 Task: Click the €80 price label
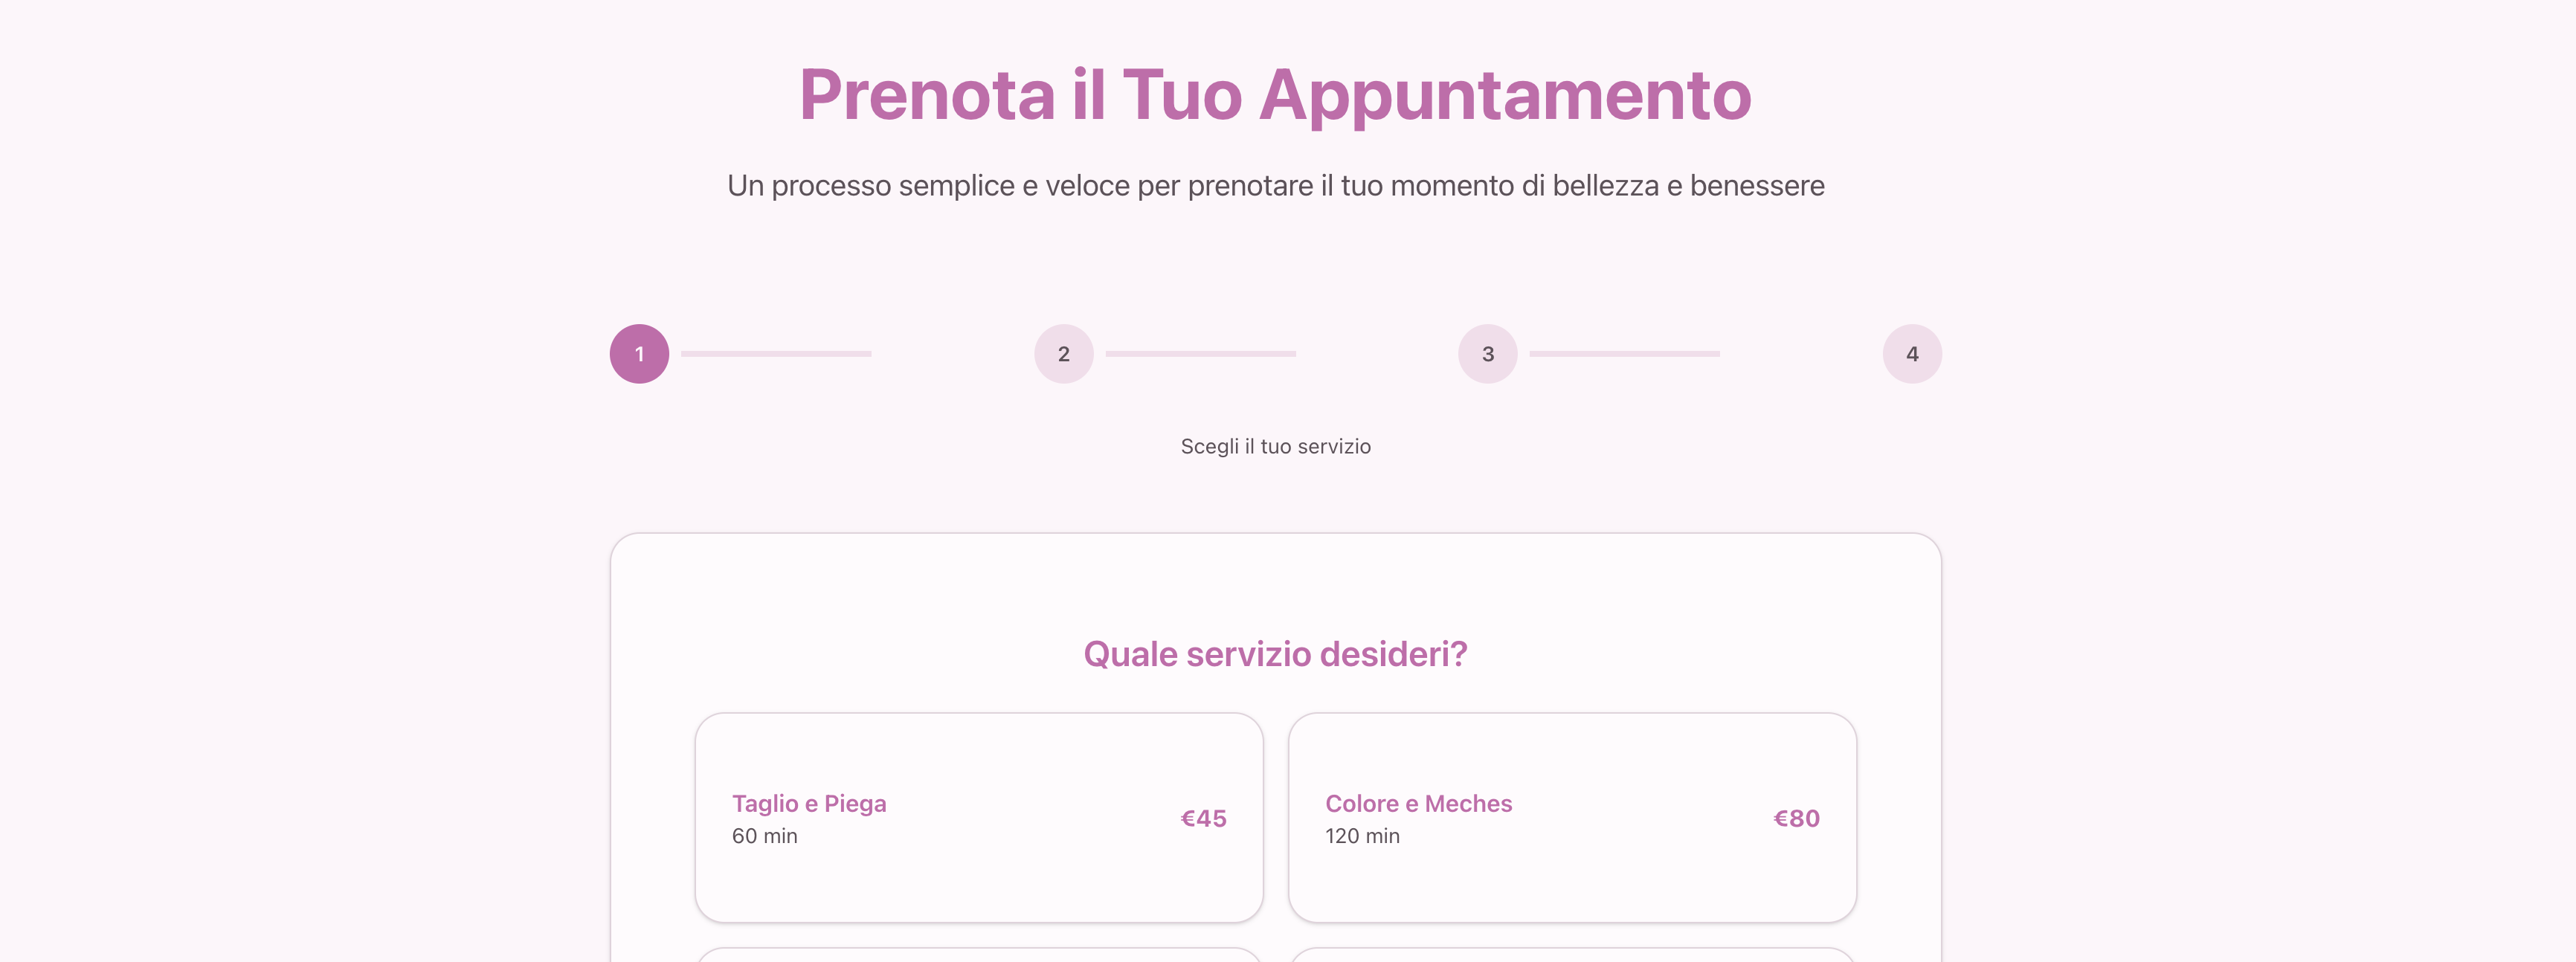tap(1796, 818)
